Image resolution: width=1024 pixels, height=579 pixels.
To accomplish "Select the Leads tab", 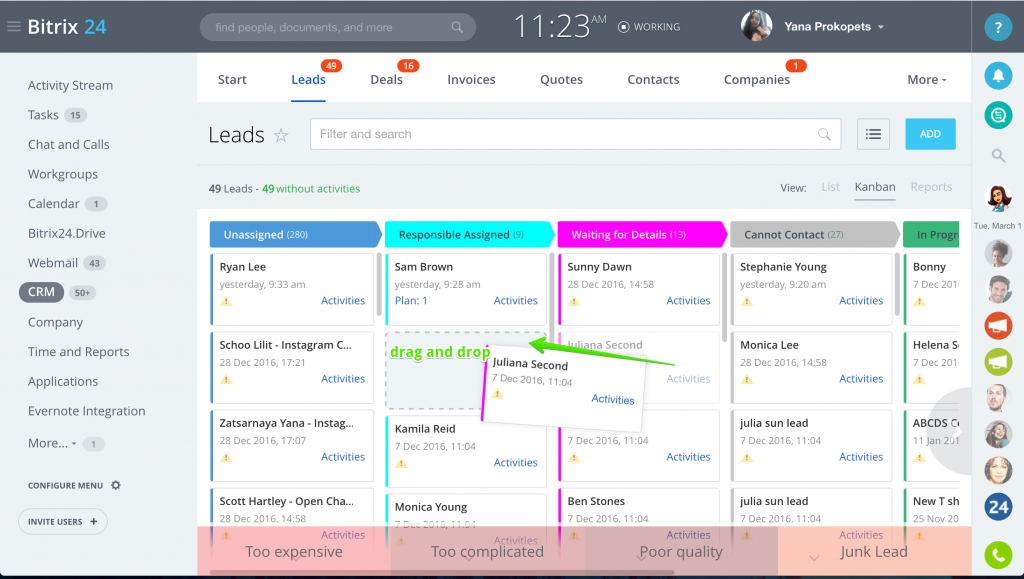I will [308, 80].
